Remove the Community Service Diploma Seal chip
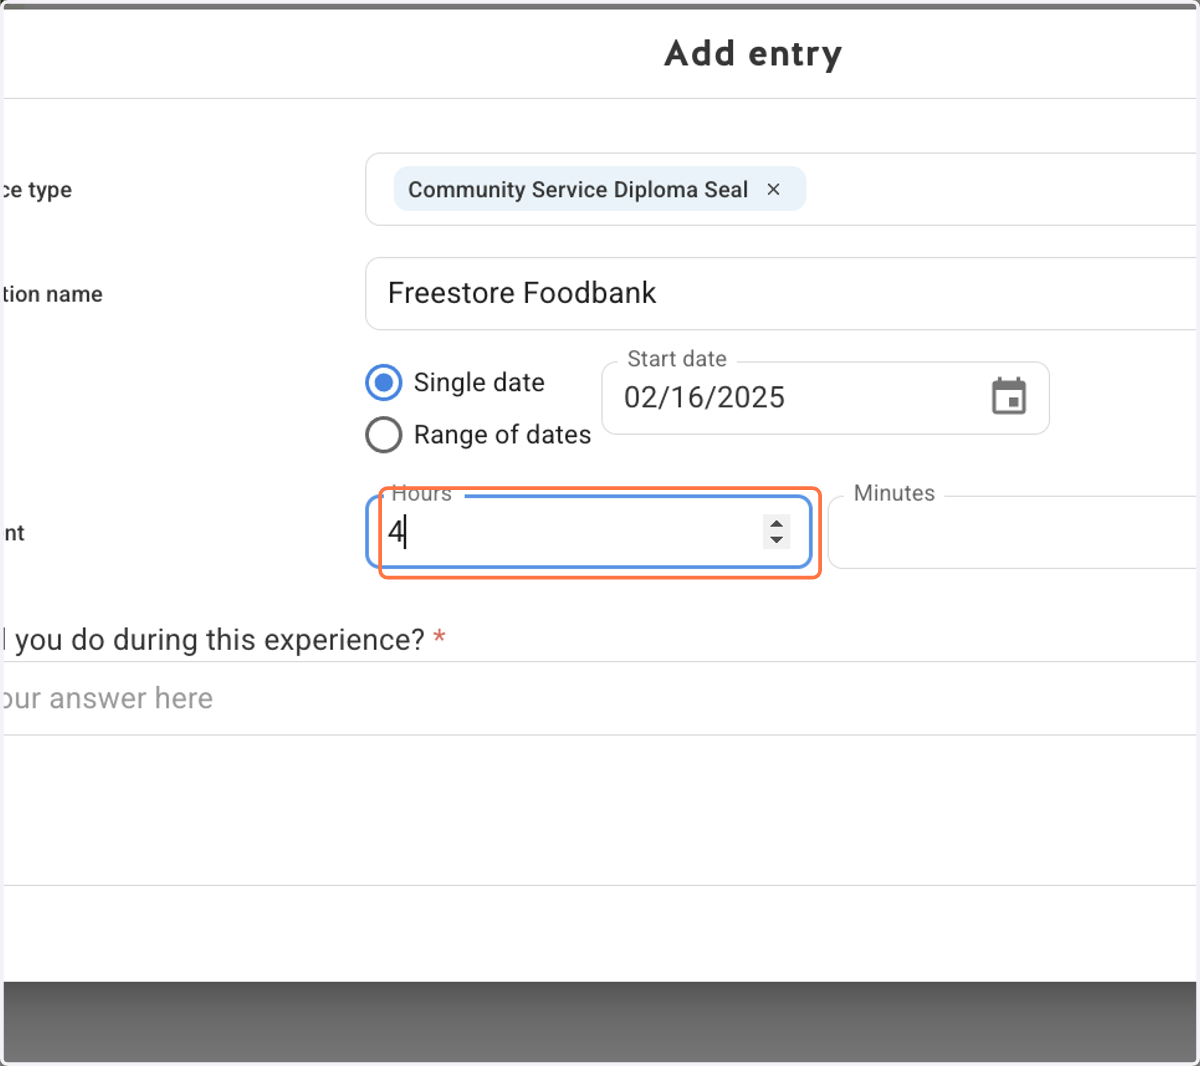This screenshot has width=1200, height=1066. [773, 189]
